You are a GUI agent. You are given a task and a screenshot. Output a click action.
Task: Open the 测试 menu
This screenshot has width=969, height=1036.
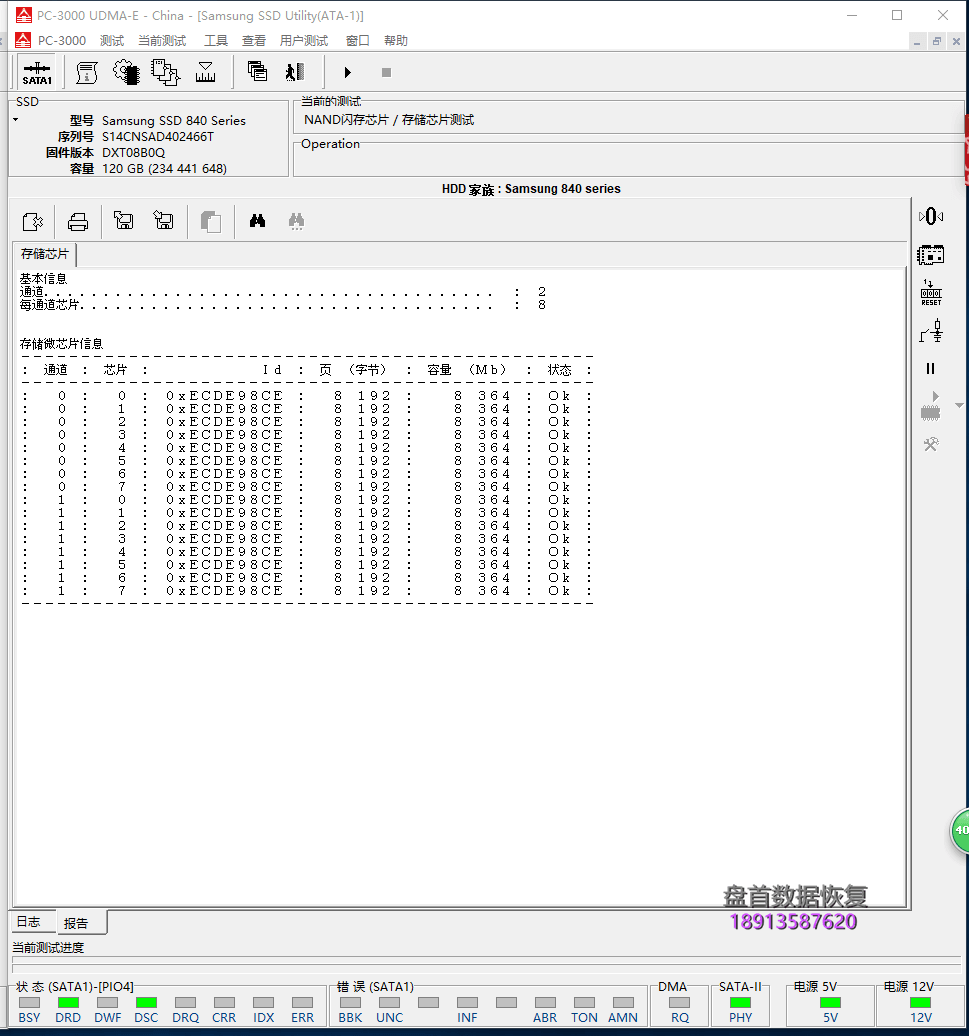coord(112,40)
